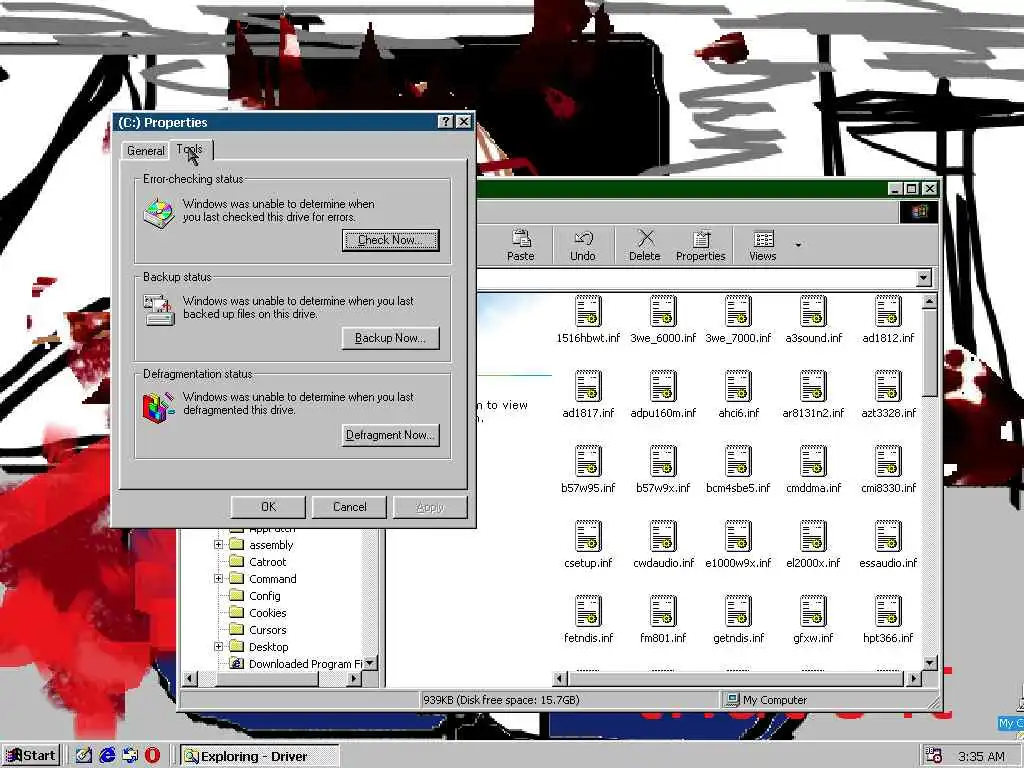This screenshot has width=1024, height=768.
Task: Select the essaudio.inf file icon
Action: pyautogui.click(x=888, y=536)
